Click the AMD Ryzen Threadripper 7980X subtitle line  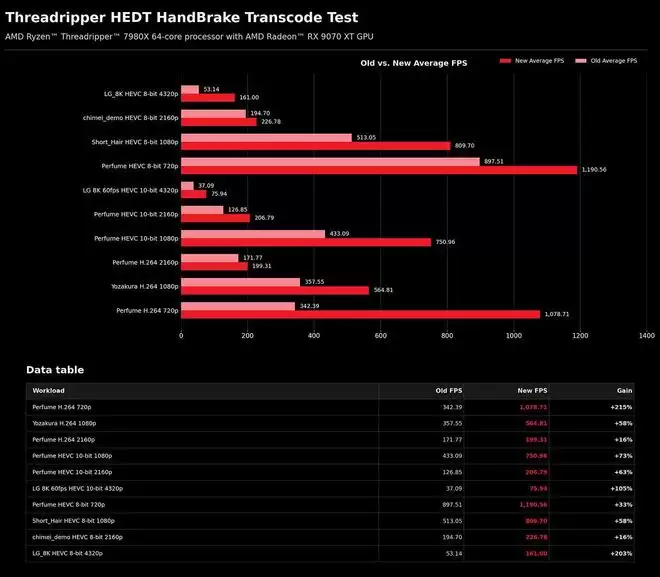tap(189, 37)
